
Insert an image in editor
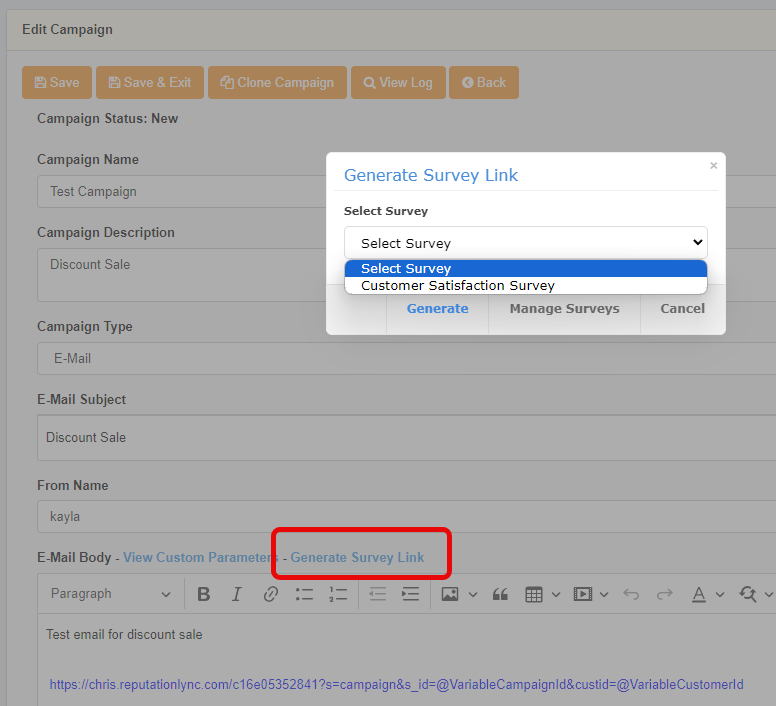[x=450, y=594]
